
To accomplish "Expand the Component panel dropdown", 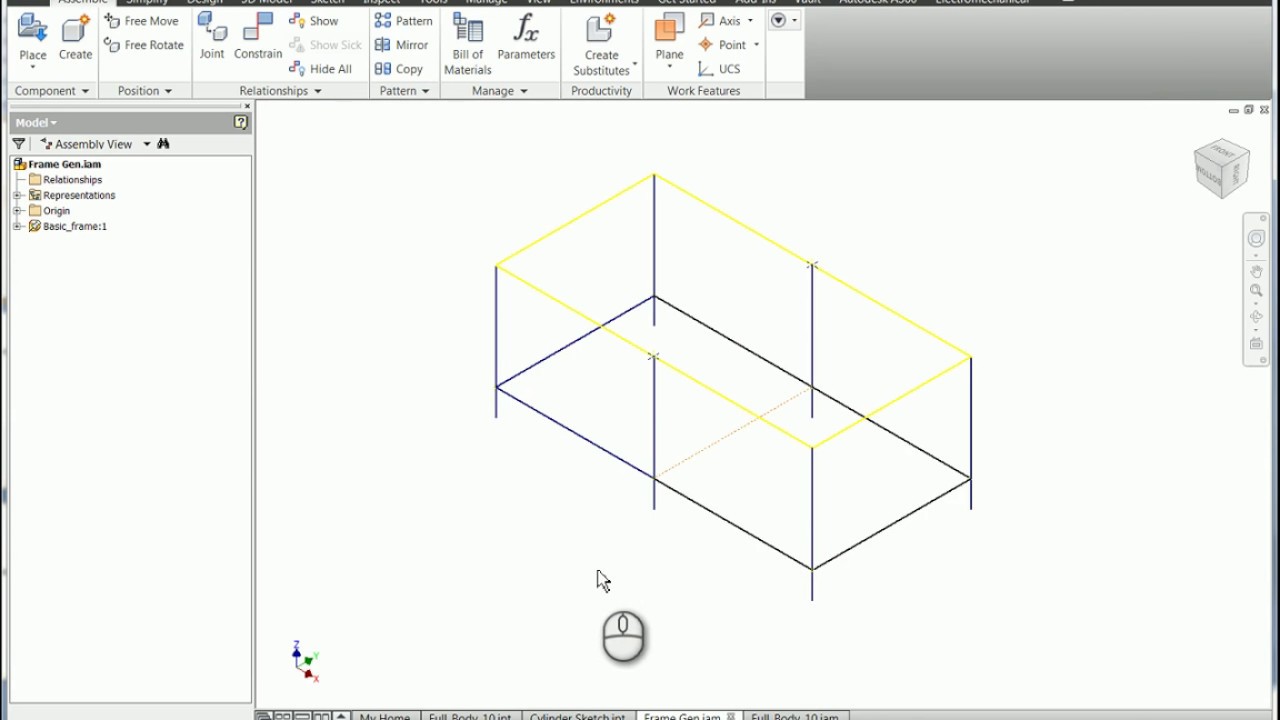I will (x=85, y=91).
